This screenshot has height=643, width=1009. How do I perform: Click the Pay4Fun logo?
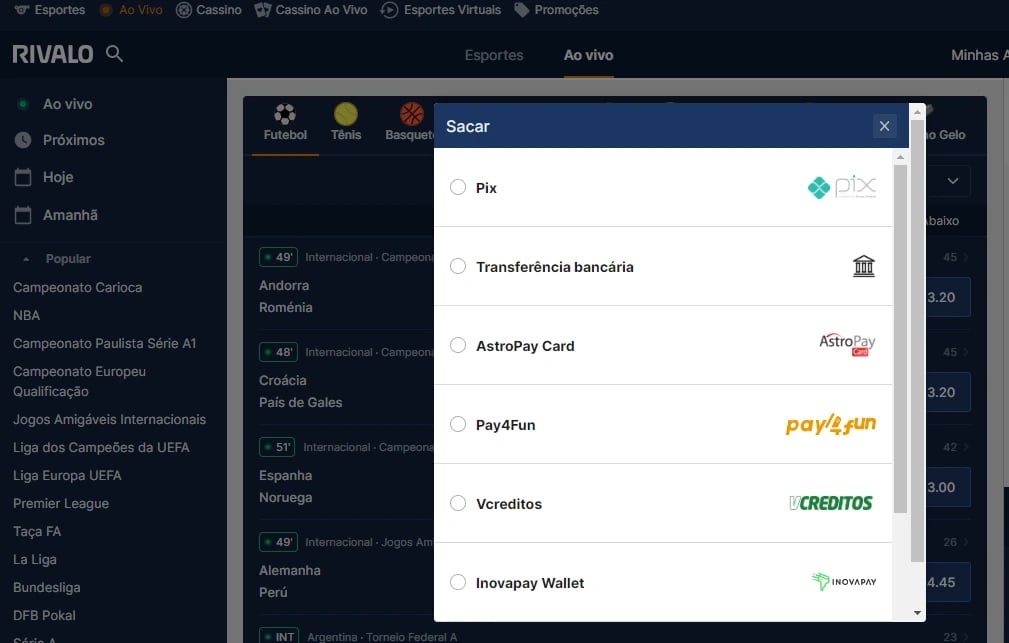click(x=831, y=424)
